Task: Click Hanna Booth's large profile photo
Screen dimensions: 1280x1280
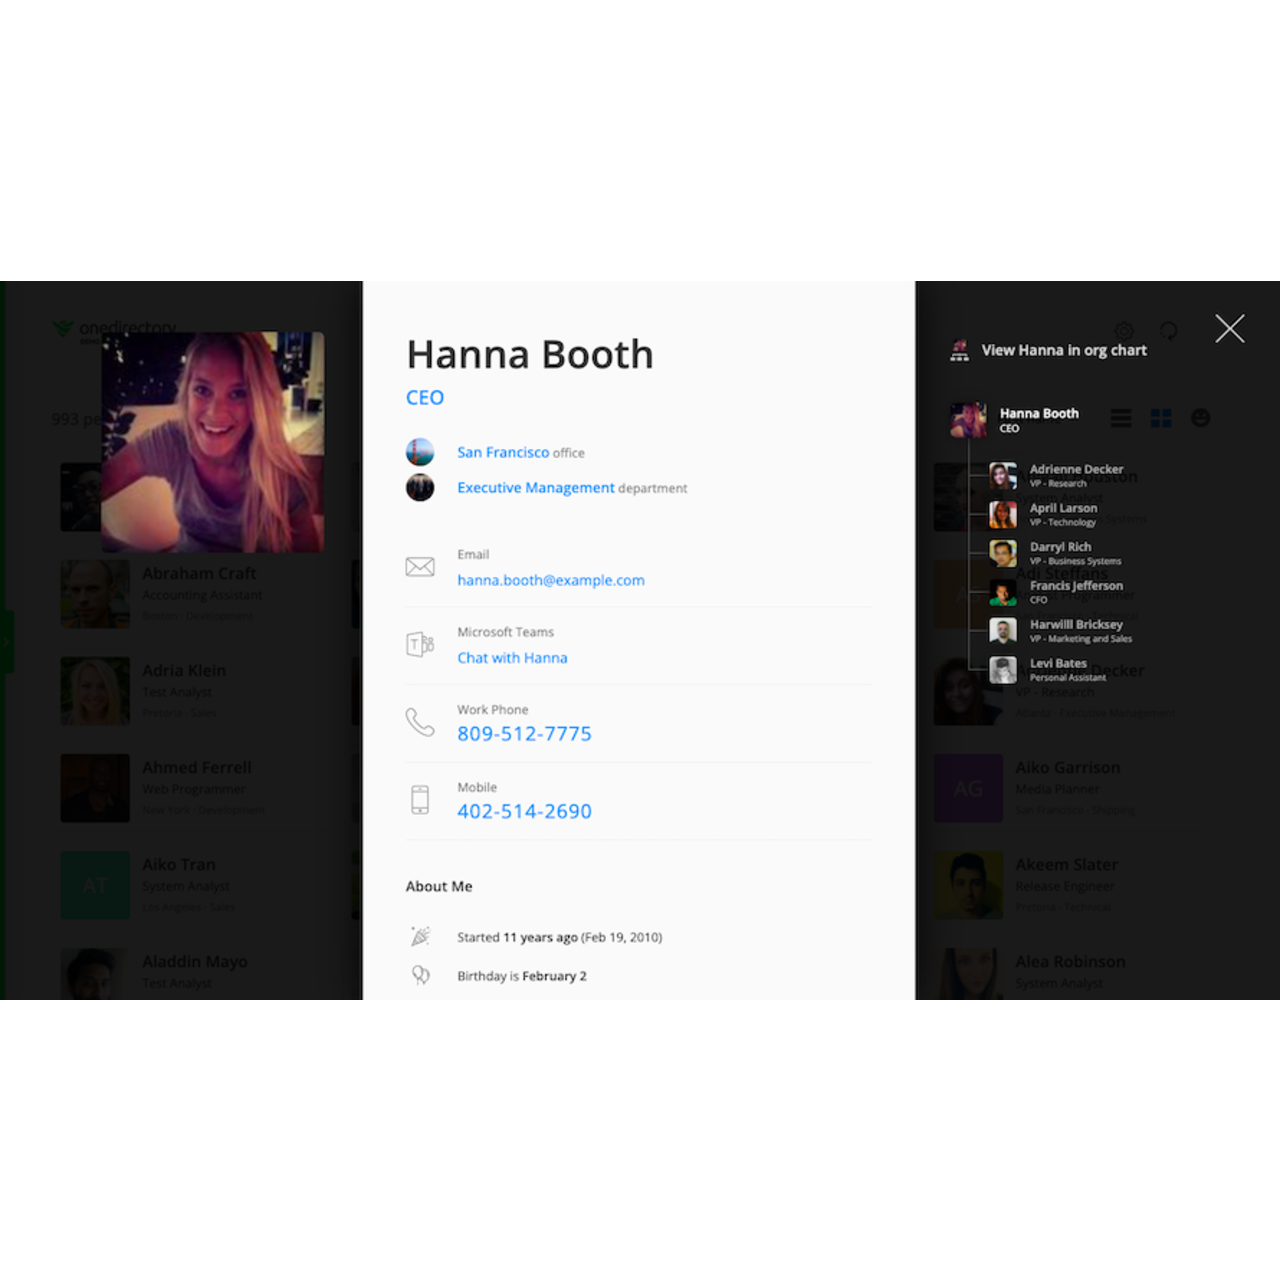Action: pyautogui.click(x=213, y=442)
